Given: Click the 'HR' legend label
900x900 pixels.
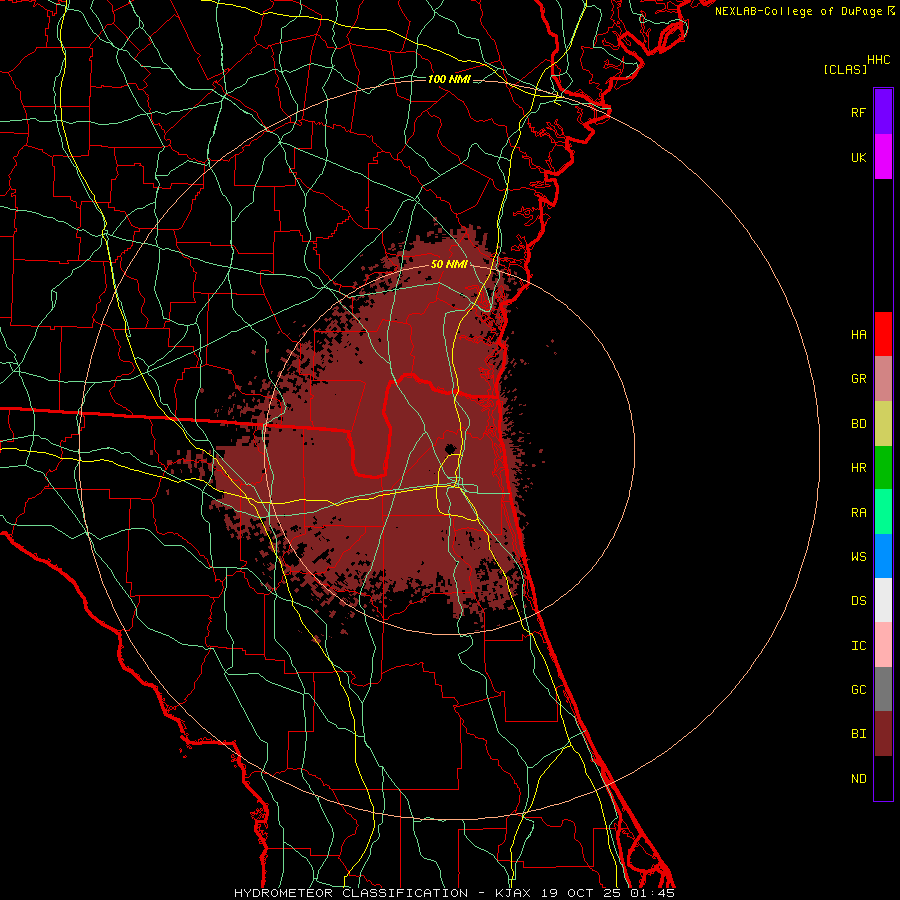Looking at the screenshot, I should [858, 467].
